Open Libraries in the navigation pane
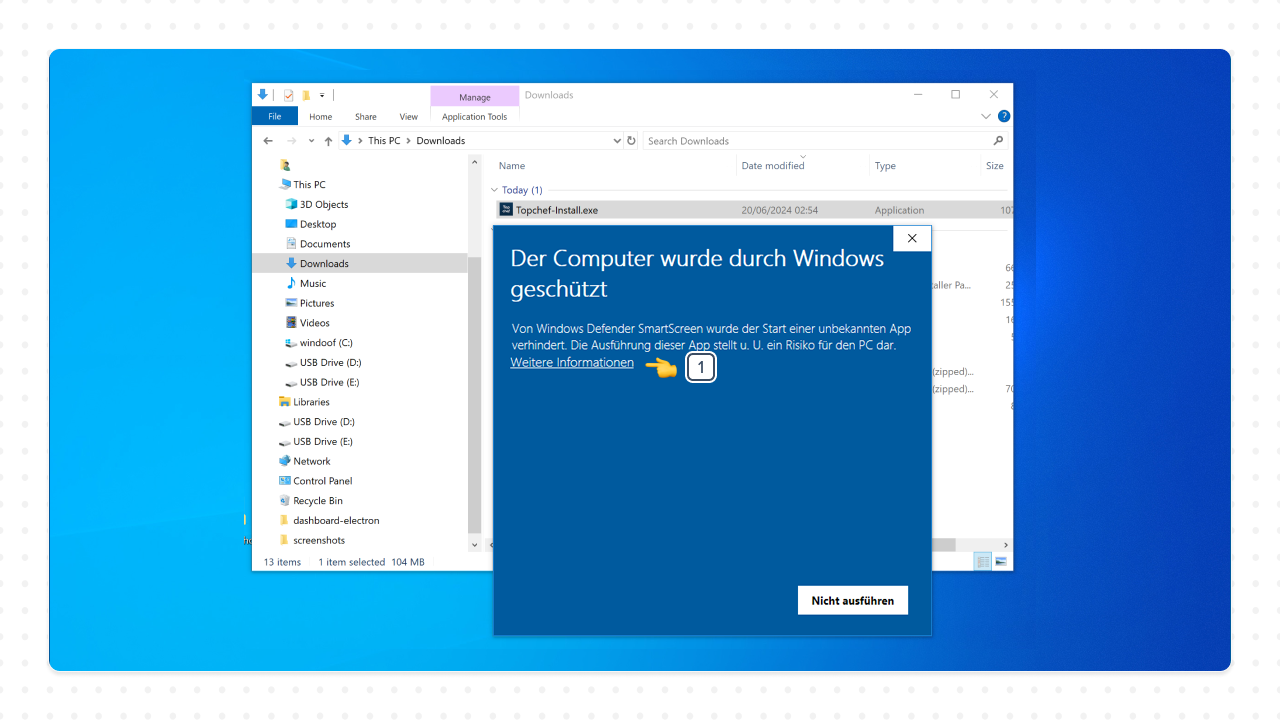1280x720 pixels. pyautogui.click(x=311, y=402)
